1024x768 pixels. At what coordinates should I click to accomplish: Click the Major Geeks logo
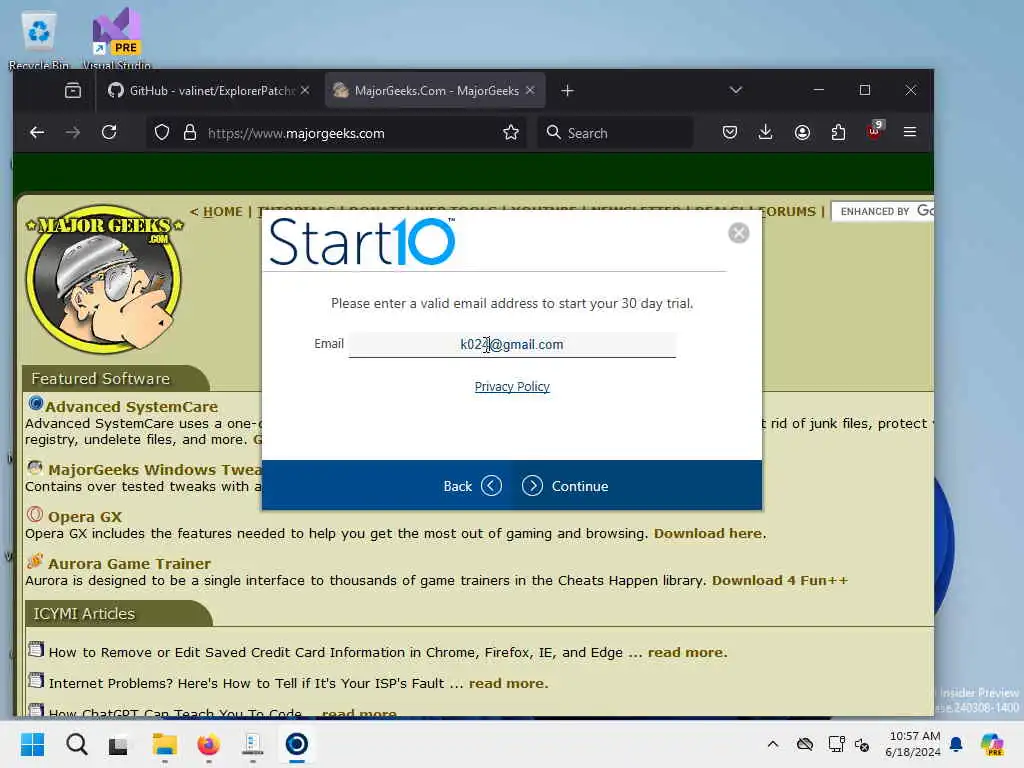coord(104,279)
